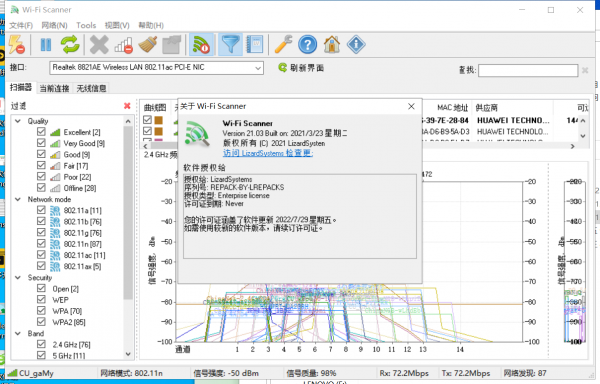Pause scanning with the pause icon
This screenshot has width=600, height=384.
click(x=46, y=45)
